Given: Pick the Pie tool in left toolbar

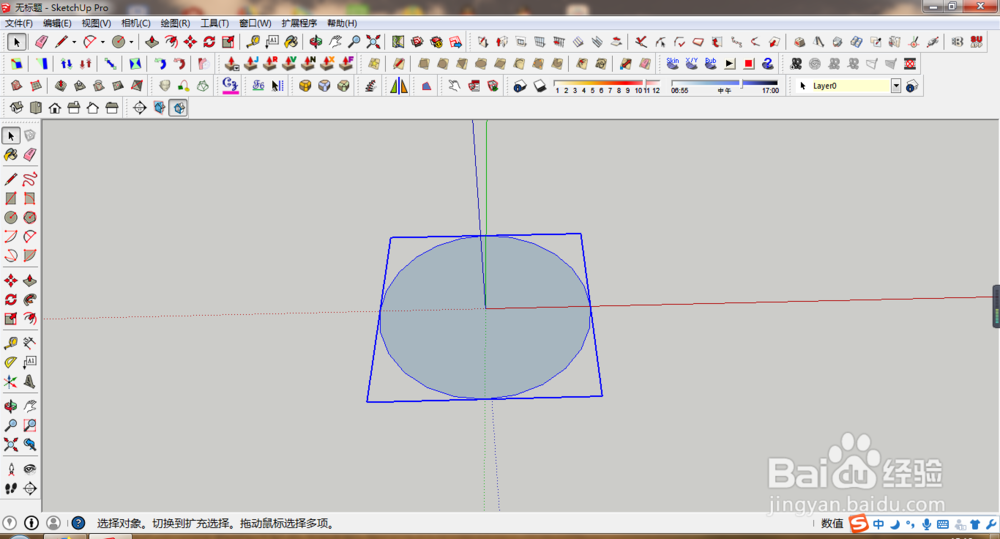Looking at the screenshot, I should click(x=30, y=256).
